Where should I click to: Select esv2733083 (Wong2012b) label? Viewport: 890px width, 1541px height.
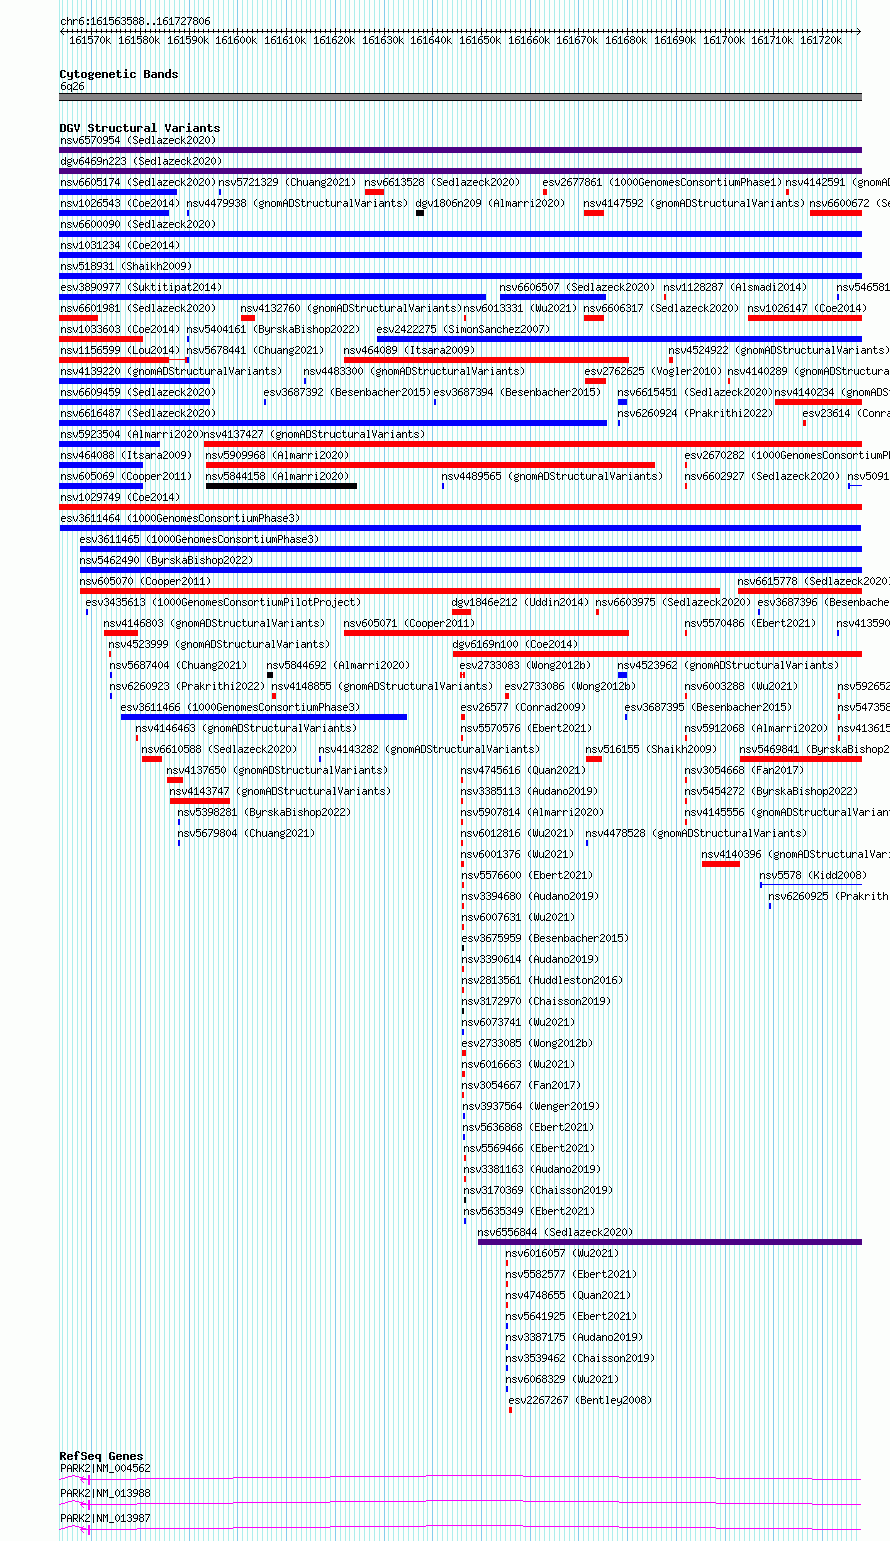[525, 665]
